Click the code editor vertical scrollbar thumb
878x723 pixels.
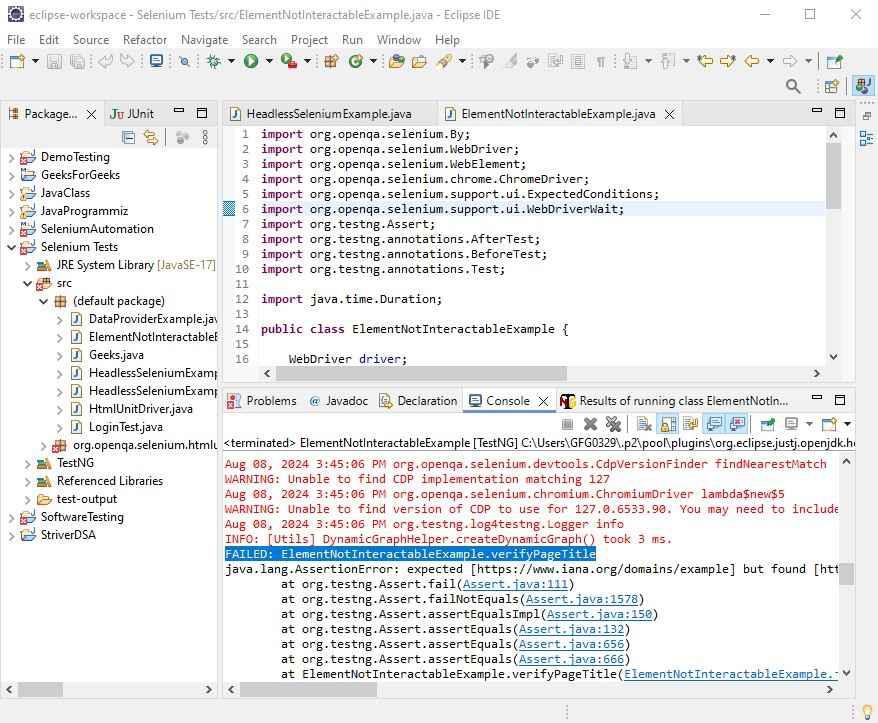pyautogui.click(x=833, y=175)
